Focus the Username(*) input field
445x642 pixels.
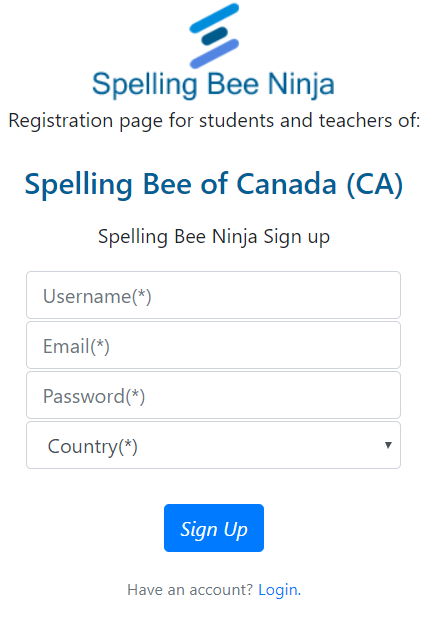click(213, 295)
